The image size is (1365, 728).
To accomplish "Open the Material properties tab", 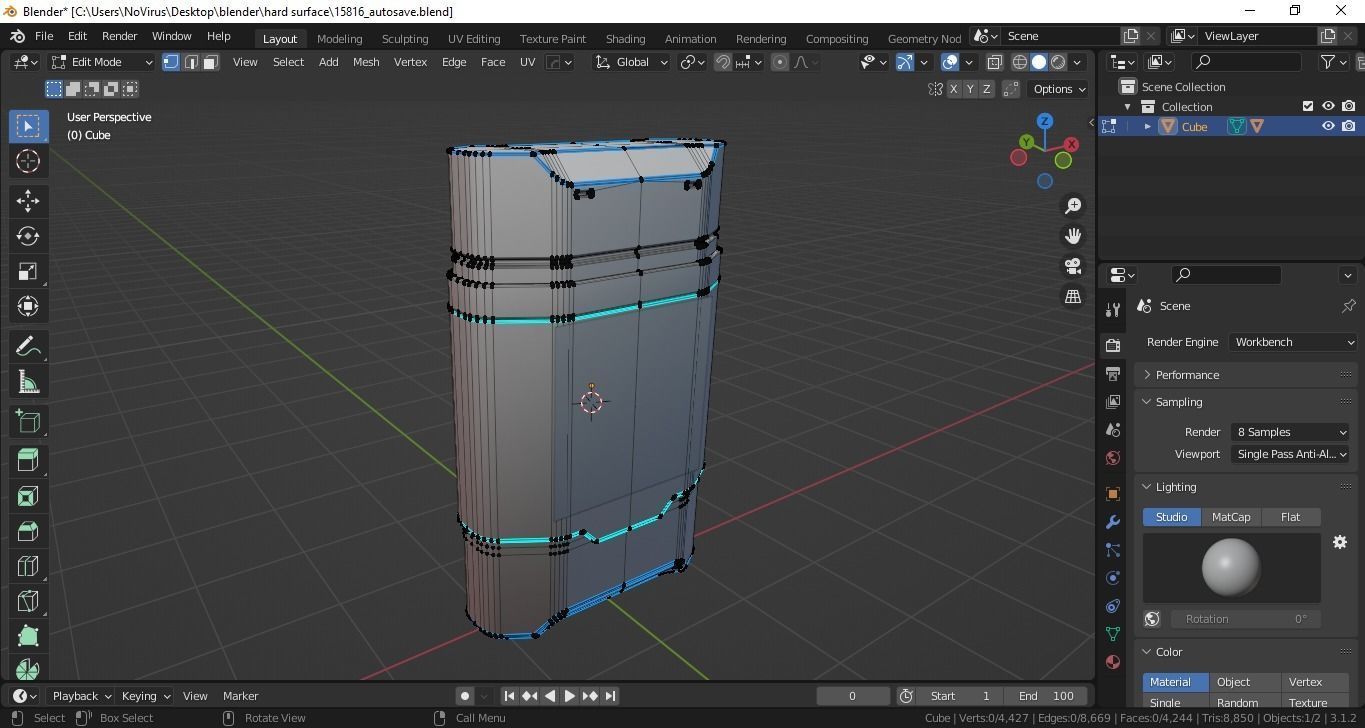I will click(x=1113, y=662).
